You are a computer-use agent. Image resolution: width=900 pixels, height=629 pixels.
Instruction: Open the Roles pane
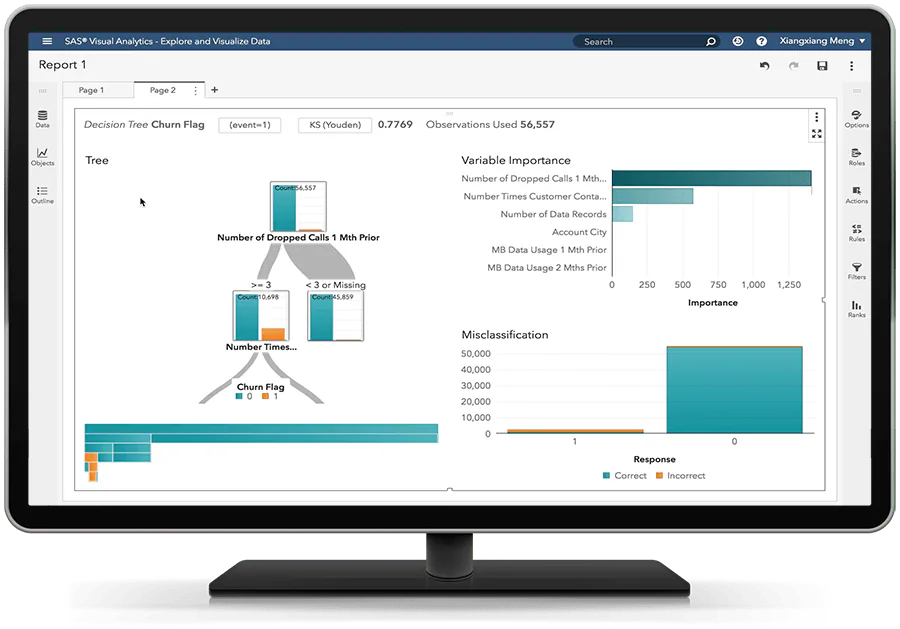[x=856, y=157]
